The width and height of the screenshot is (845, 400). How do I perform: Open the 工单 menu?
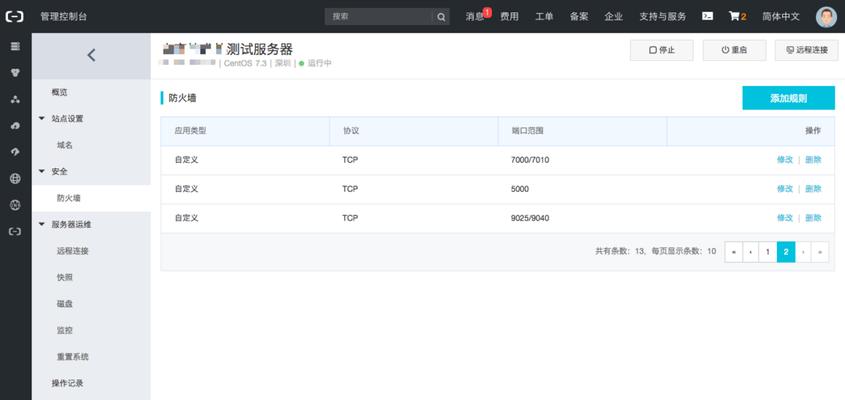tap(544, 17)
